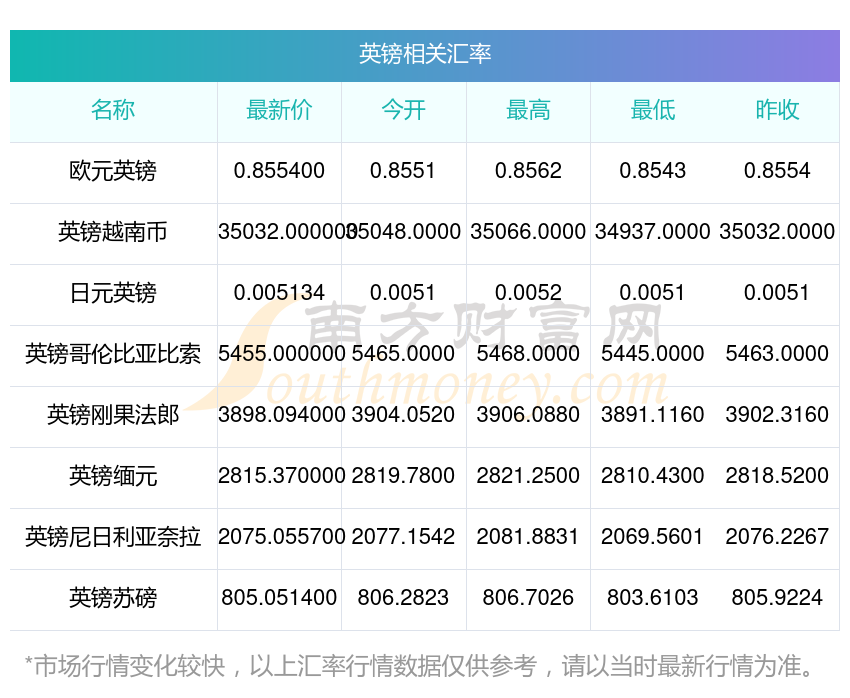Select the 英镑越南币 row name

pyautogui.click(x=113, y=232)
